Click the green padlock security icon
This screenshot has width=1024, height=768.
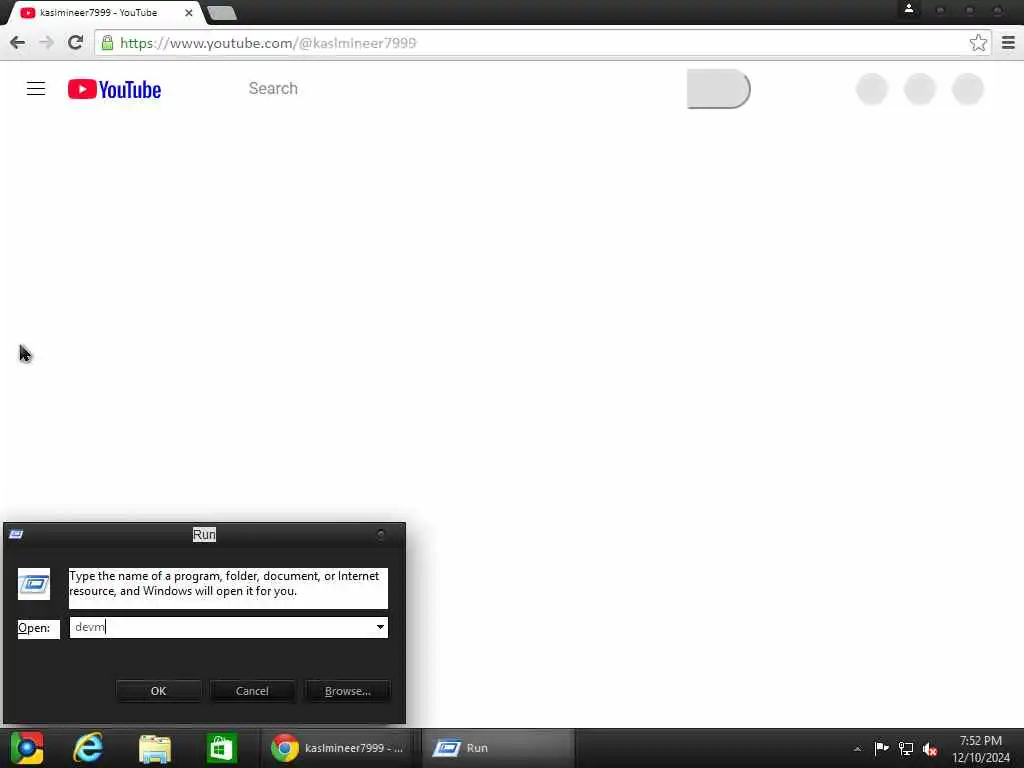(107, 43)
